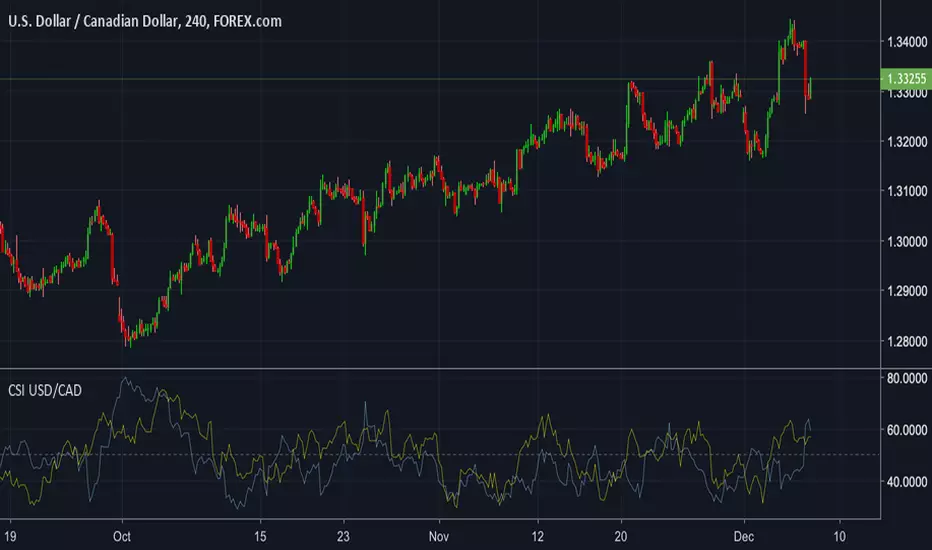Click the 1.32000 price axis label
Screen dimensions: 932x550
pos(907,142)
